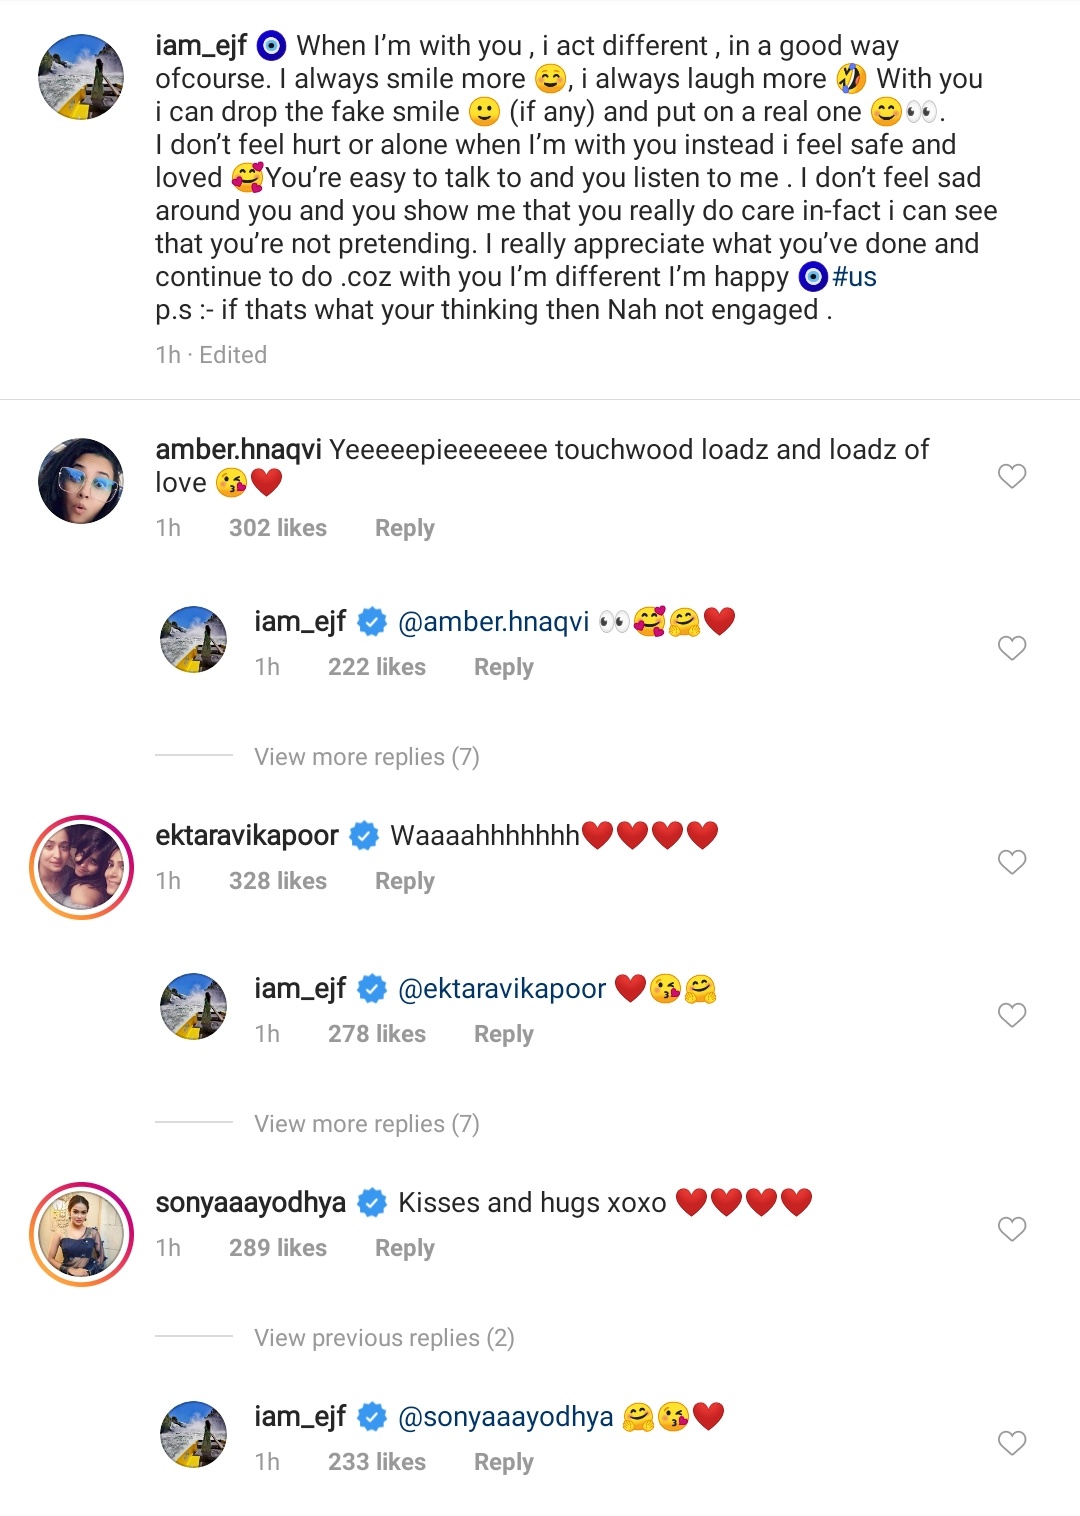Like iam_ejf's reply to sonyaaayodhya
The image size is (1080, 1516).
(1012, 1442)
